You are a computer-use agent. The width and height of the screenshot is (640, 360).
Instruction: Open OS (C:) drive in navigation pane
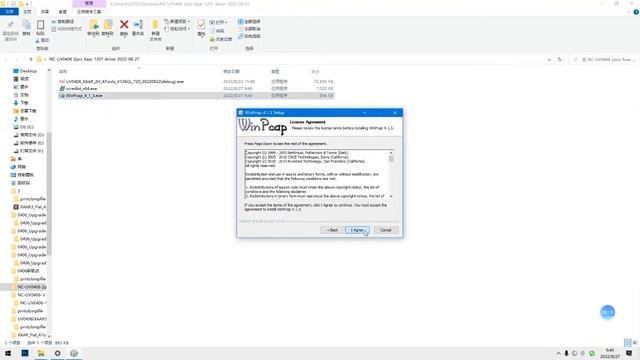(24, 127)
